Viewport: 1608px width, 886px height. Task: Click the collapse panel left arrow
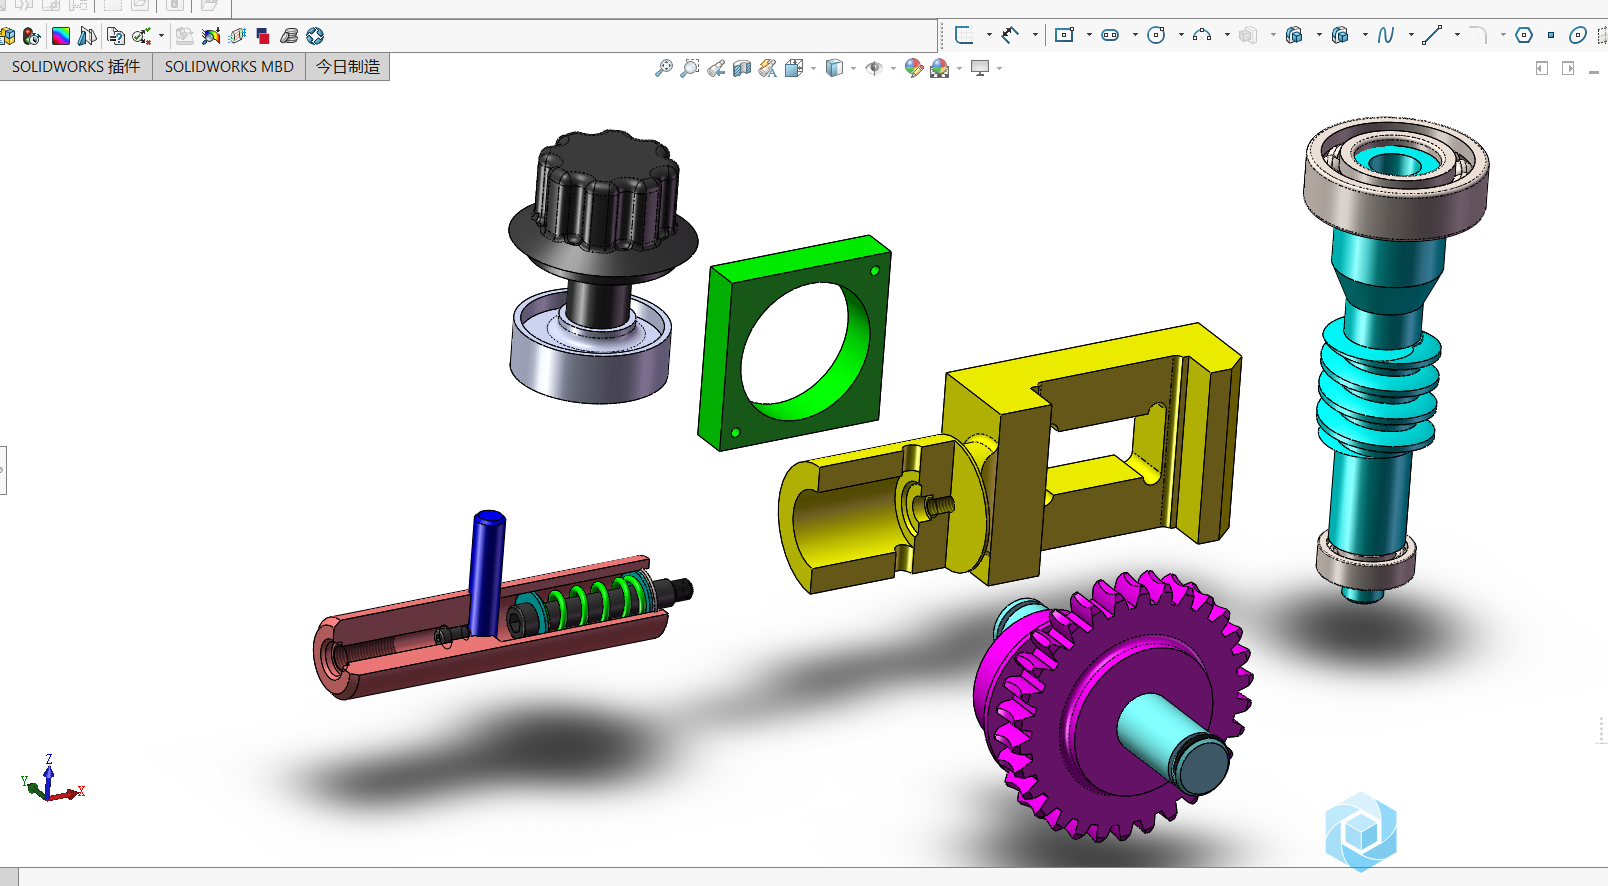1542,68
